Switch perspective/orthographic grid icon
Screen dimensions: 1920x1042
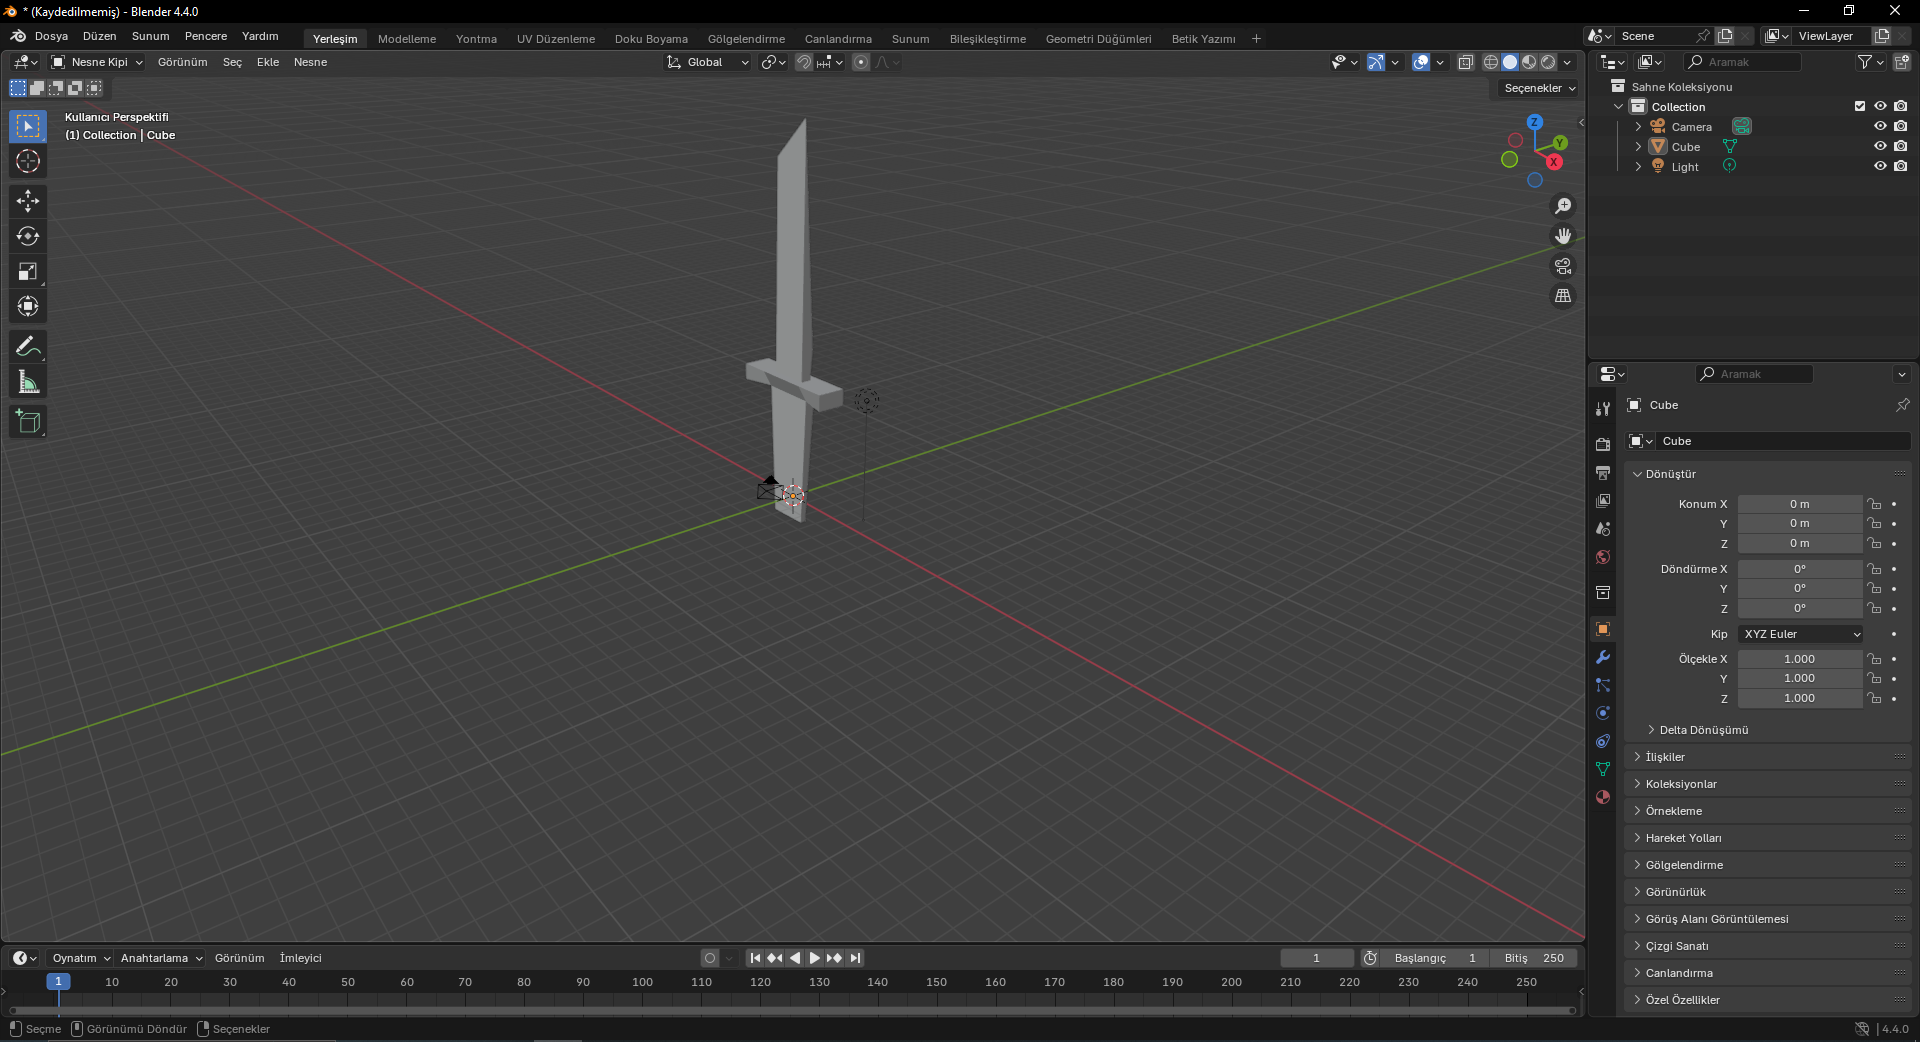pyautogui.click(x=1563, y=296)
